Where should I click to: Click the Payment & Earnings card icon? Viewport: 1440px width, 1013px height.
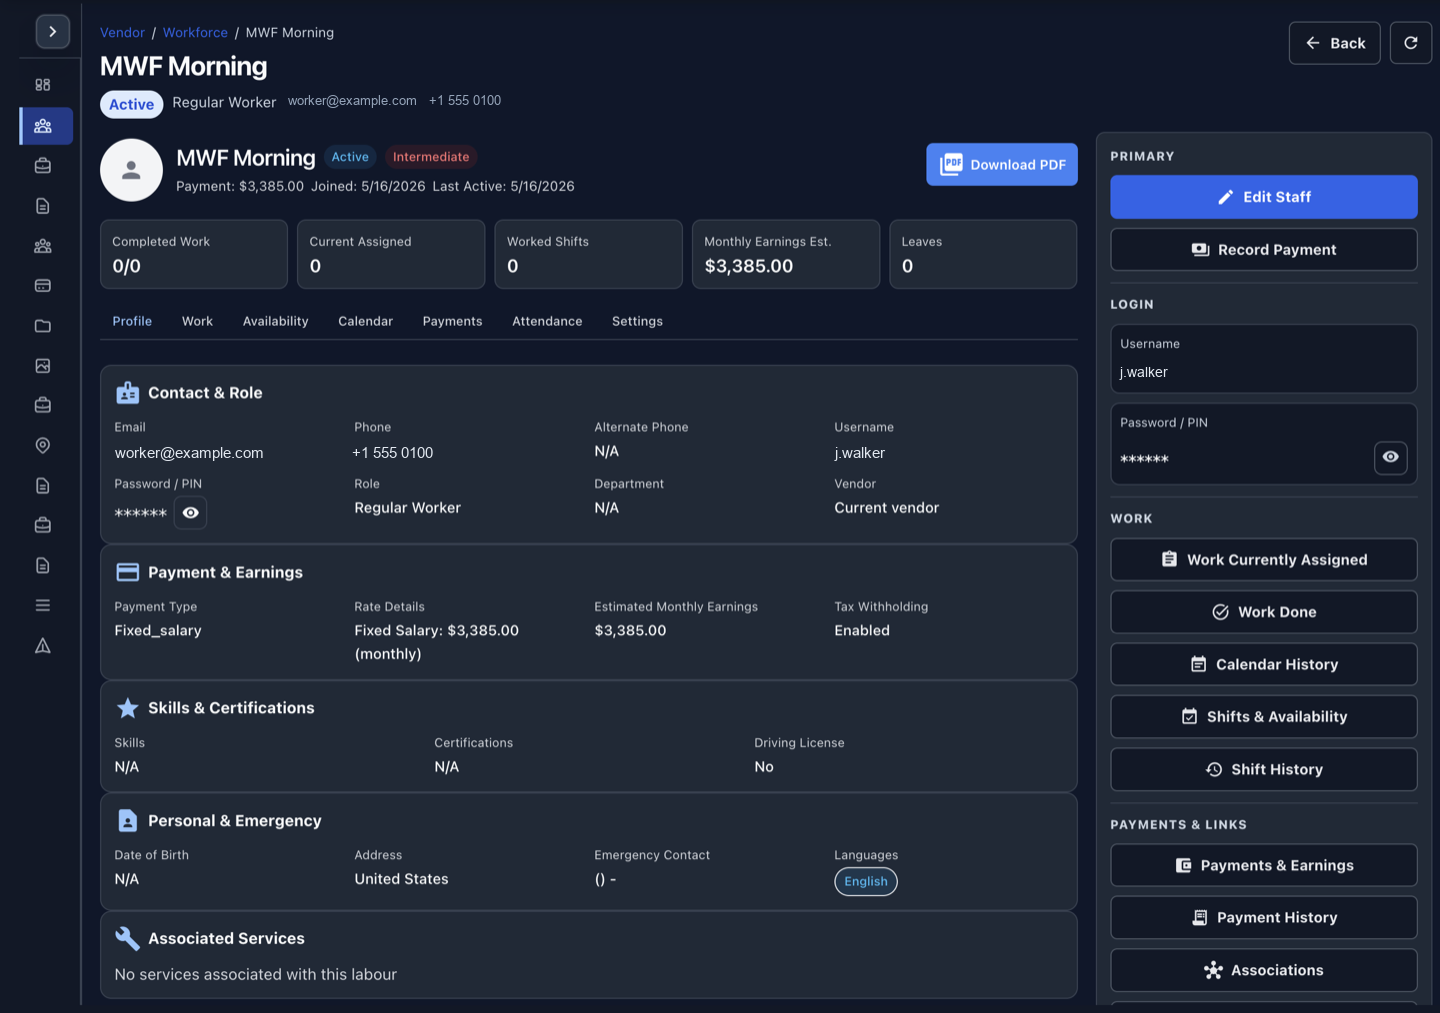tap(128, 572)
